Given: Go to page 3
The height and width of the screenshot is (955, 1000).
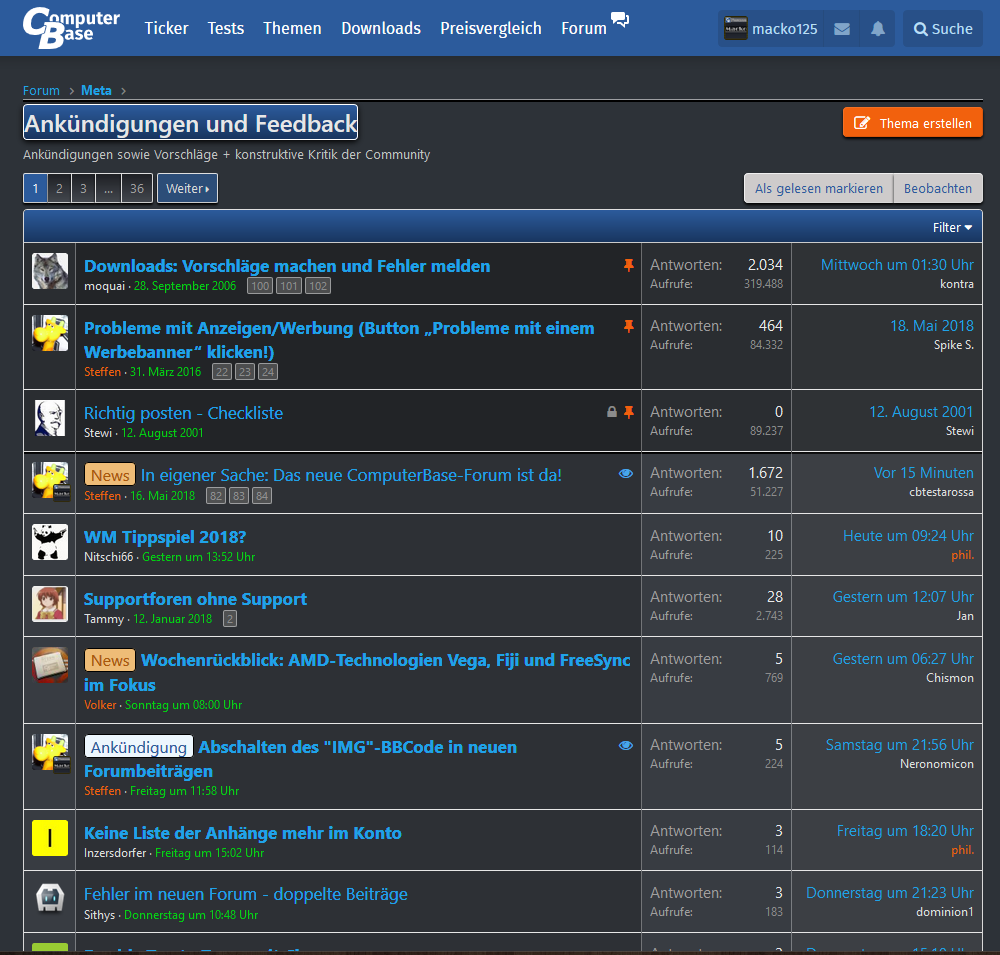Looking at the screenshot, I should 84,188.
